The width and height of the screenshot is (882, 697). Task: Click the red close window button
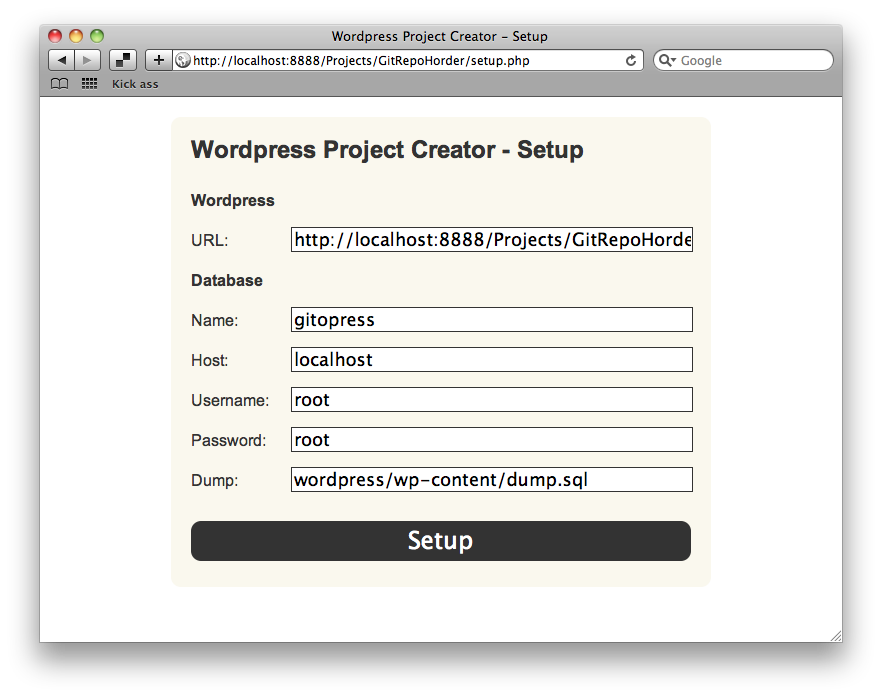55,36
